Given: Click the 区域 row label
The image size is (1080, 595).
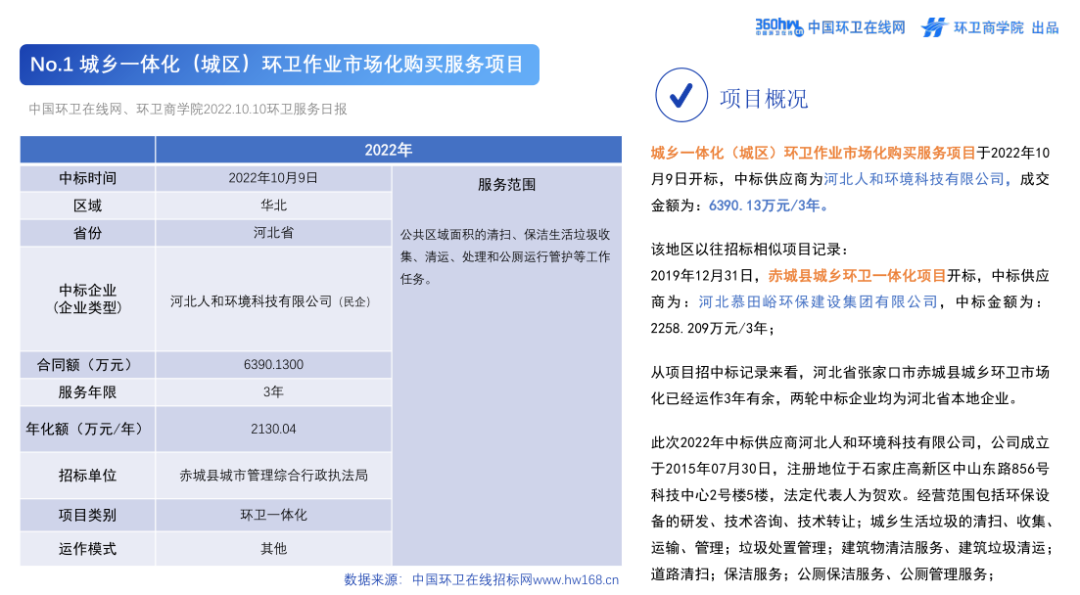Looking at the screenshot, I should (x=87, y=206).
